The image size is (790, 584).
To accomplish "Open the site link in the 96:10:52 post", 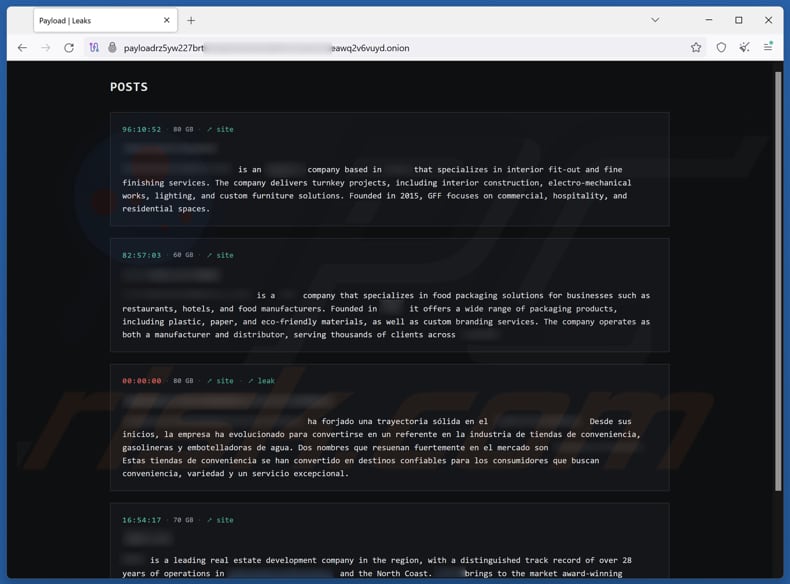I will click(x=220, y=129).
